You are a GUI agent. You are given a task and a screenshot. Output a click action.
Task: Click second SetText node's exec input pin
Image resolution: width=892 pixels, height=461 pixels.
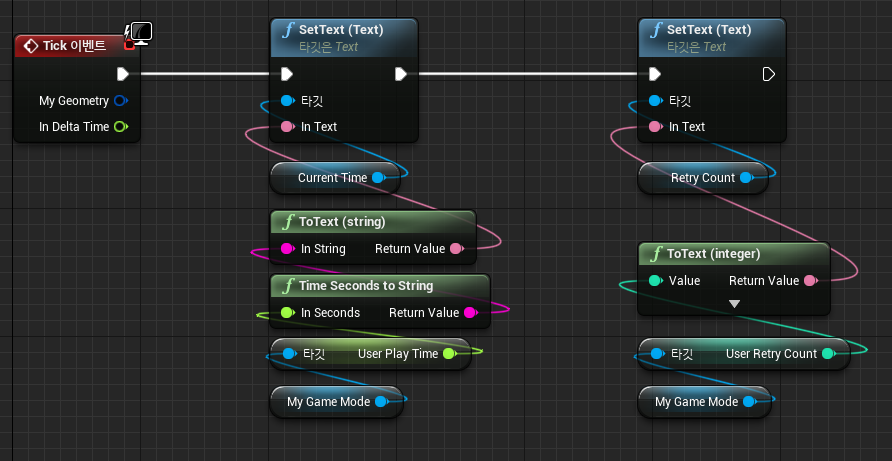pos(655,74)
